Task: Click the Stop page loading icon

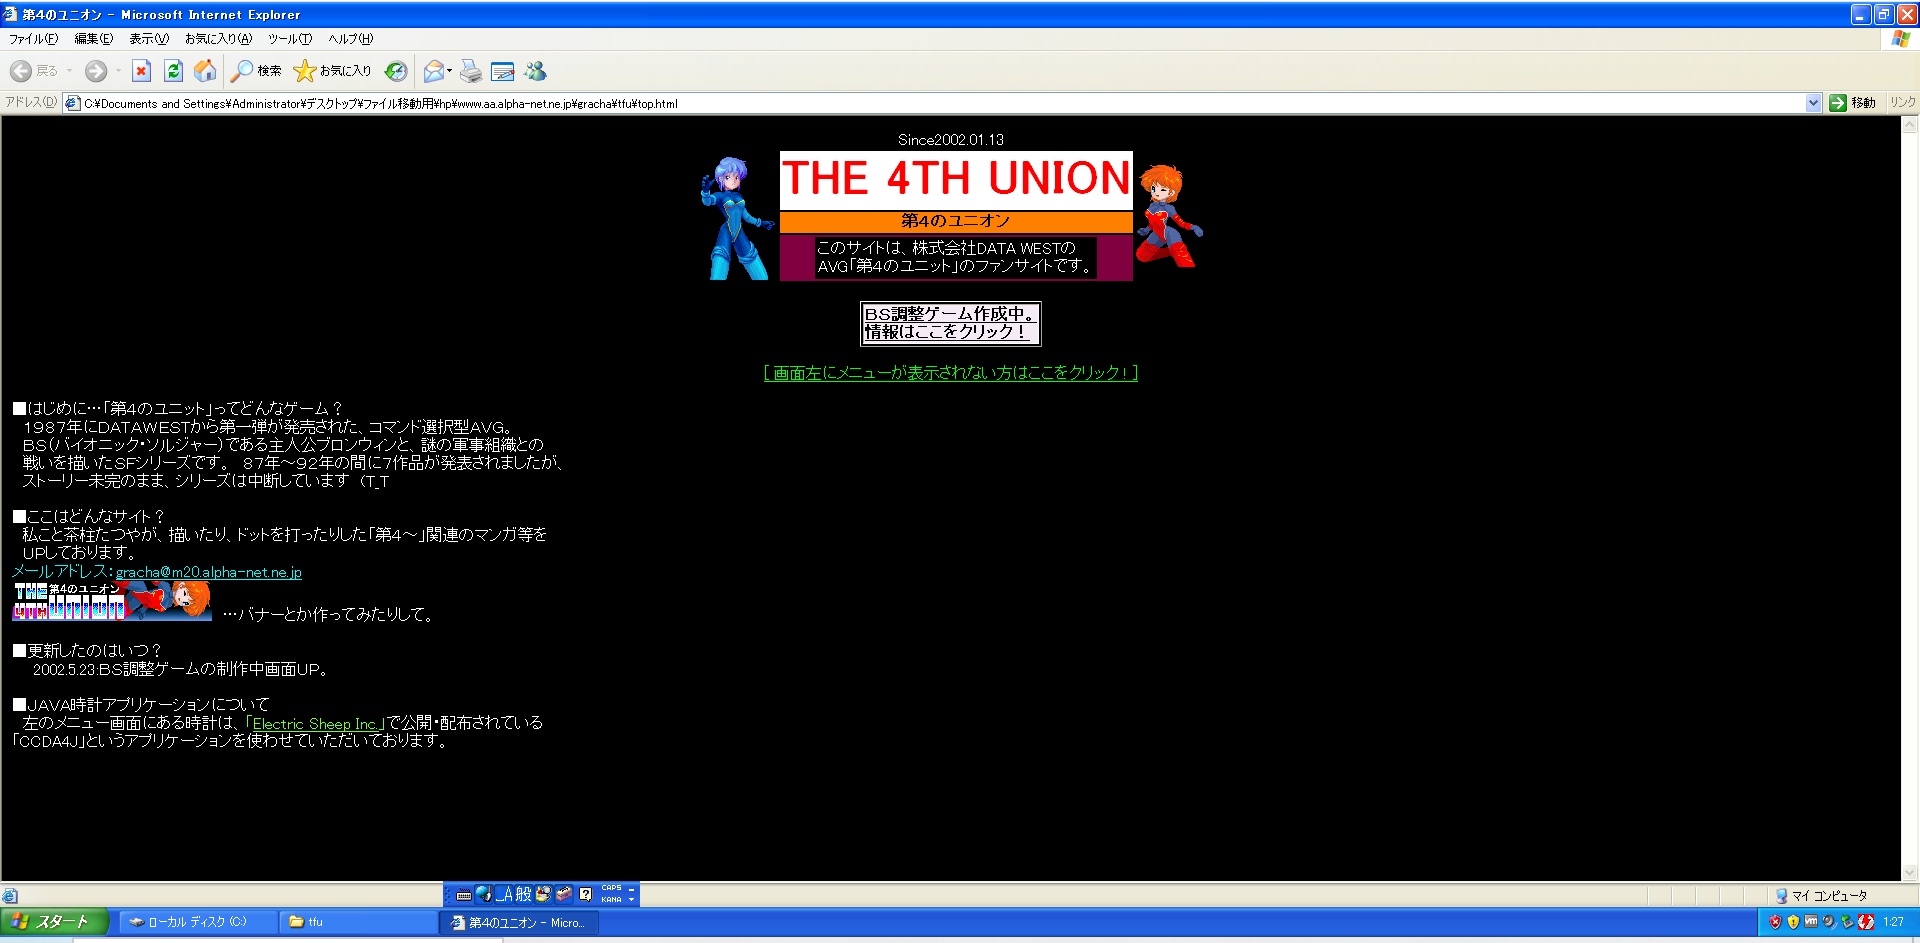Action: (x=142, y=71)
